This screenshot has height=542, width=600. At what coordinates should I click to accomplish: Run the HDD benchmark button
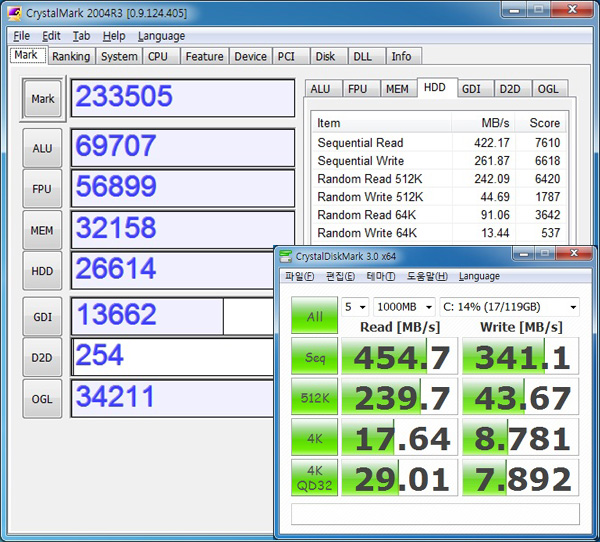42,271
